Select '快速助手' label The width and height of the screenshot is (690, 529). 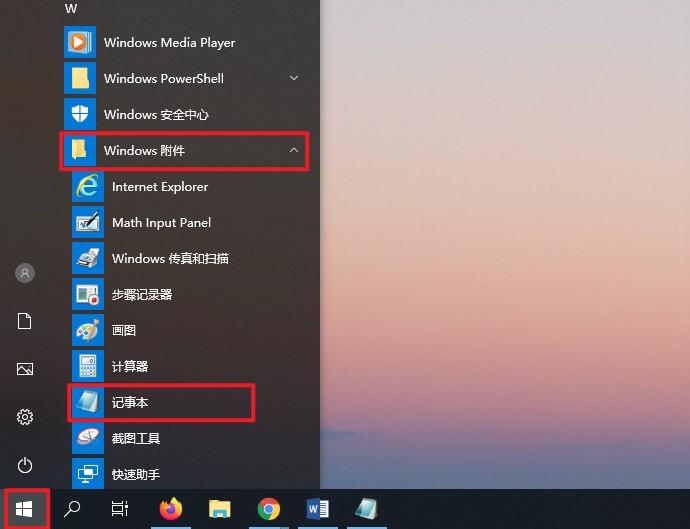click(136, 474)
